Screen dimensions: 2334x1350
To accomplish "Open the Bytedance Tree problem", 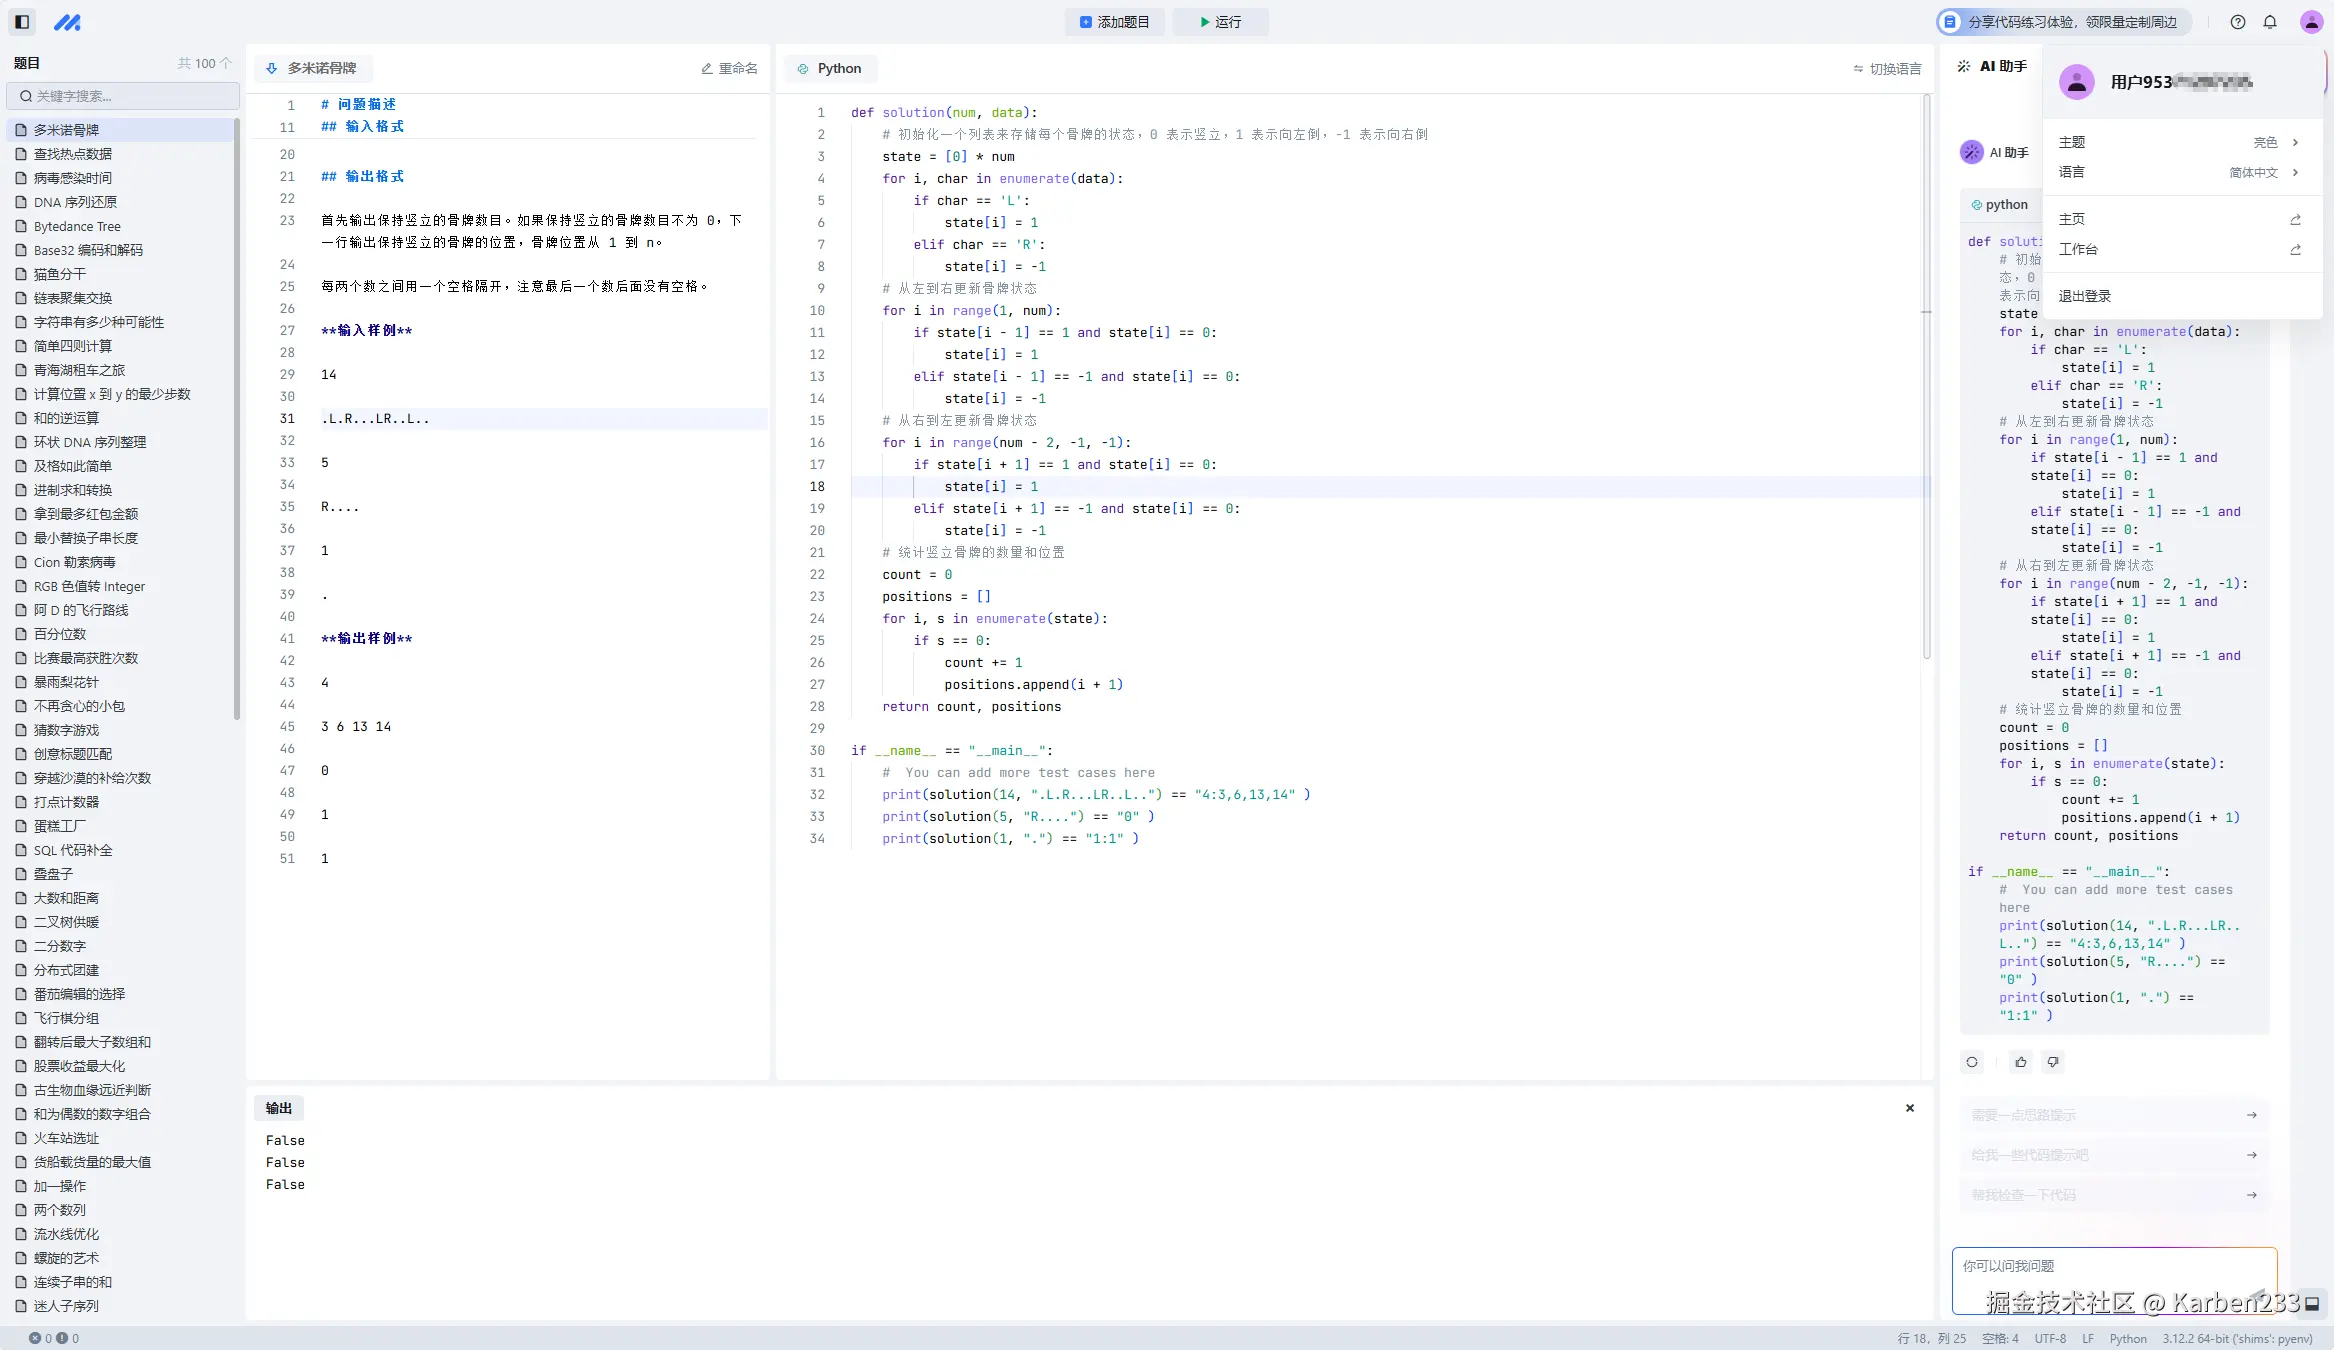I will [x=77, y=226].
